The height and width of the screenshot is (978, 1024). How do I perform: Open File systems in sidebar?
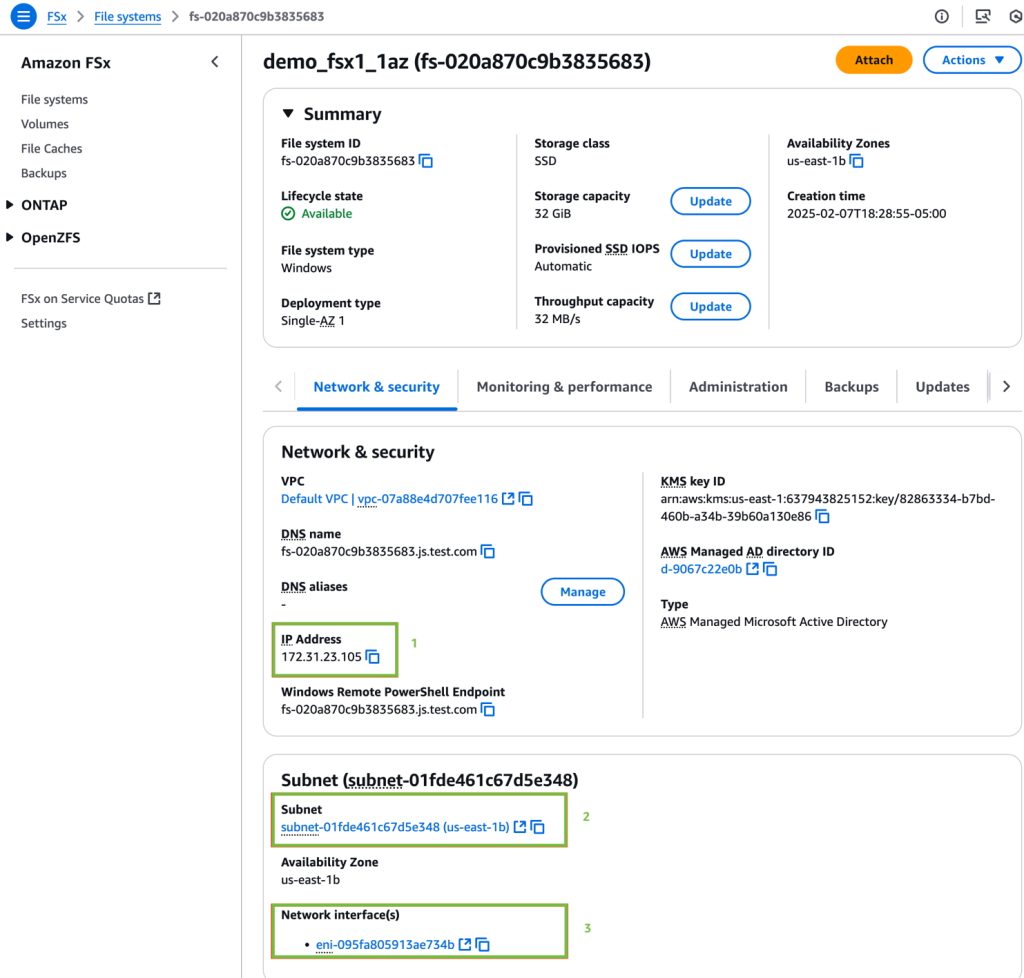[x=54, y=99]
